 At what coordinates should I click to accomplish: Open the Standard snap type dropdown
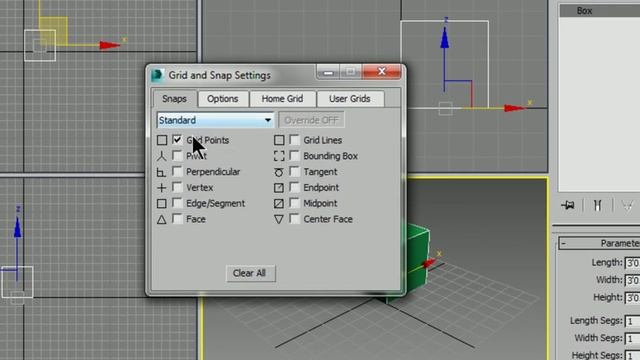point(215,120)
